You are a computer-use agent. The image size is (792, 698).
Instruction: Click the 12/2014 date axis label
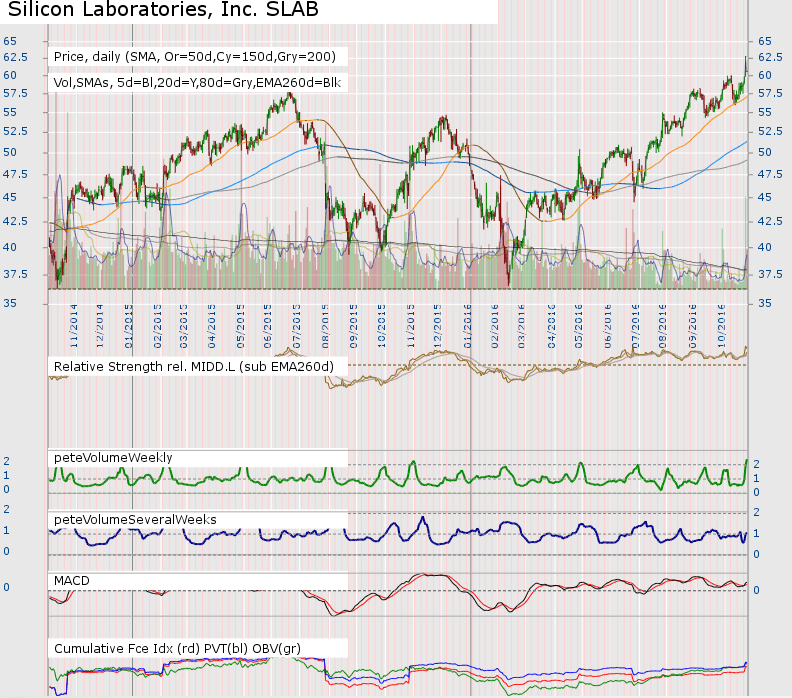click(x=100, y=326)
